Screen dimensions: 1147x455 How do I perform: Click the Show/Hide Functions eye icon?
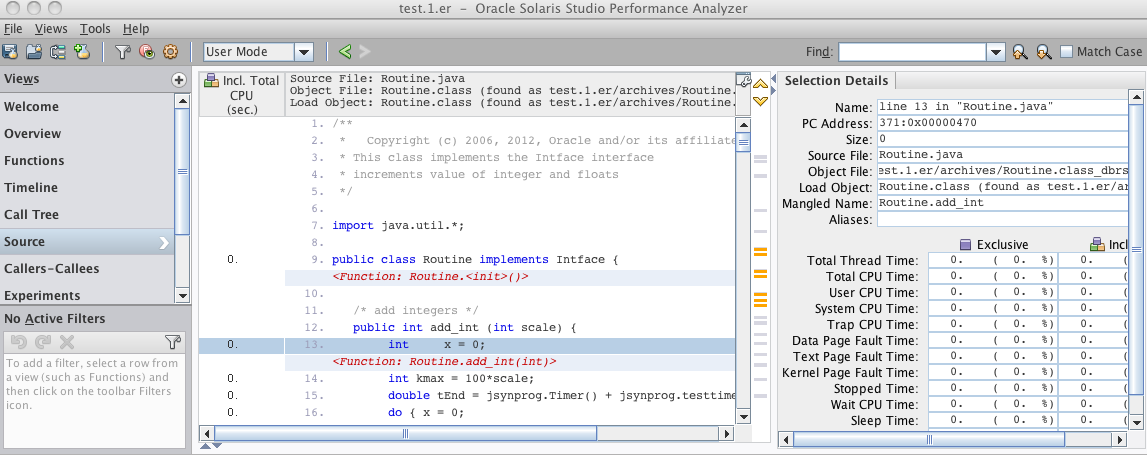click(146, 52)
